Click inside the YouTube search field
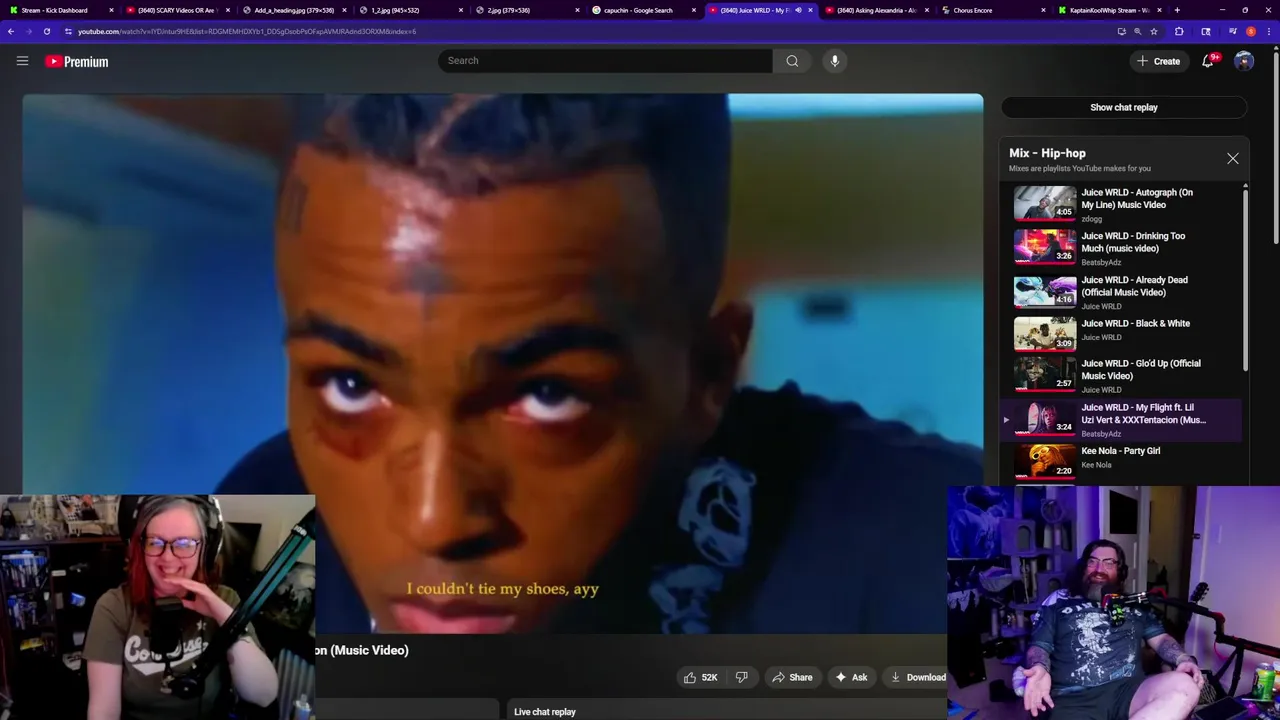The height and width of the screenshot is (720, 1280). click(604, 61)
